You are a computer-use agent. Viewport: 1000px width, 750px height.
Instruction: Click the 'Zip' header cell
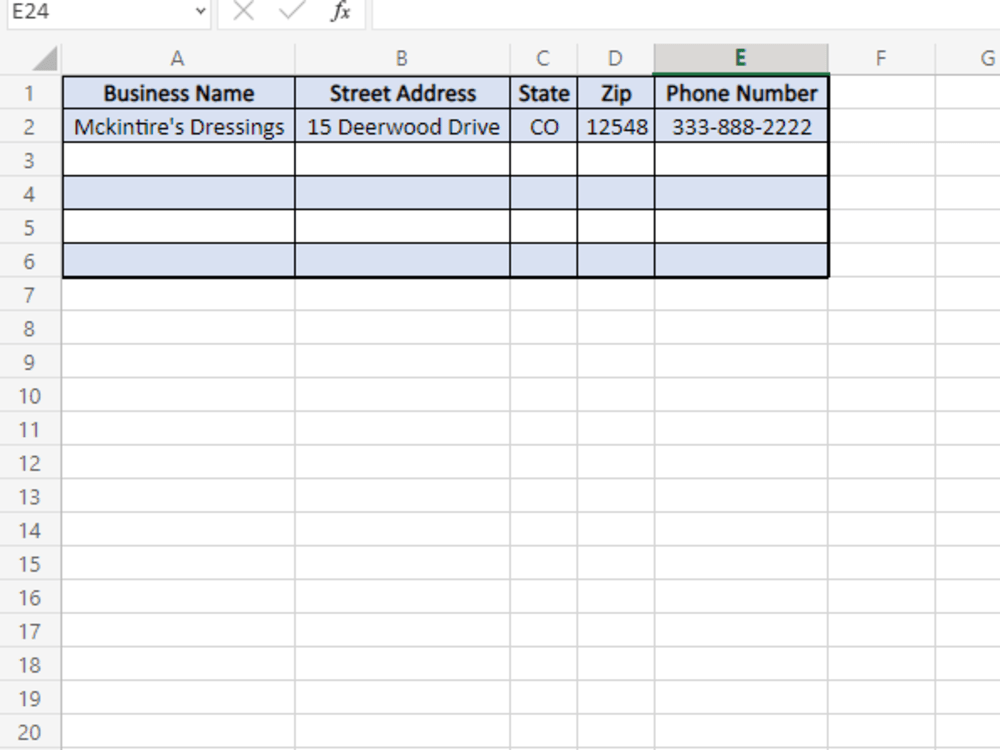(615, 93)
